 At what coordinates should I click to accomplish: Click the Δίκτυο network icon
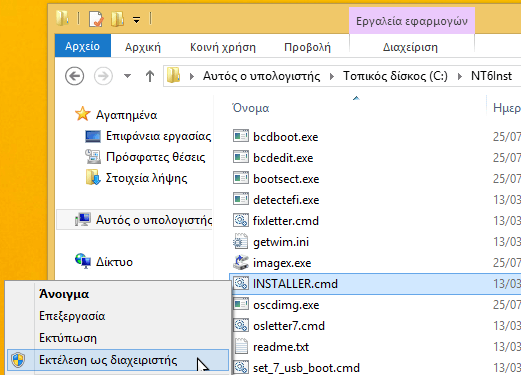[83, 261]
